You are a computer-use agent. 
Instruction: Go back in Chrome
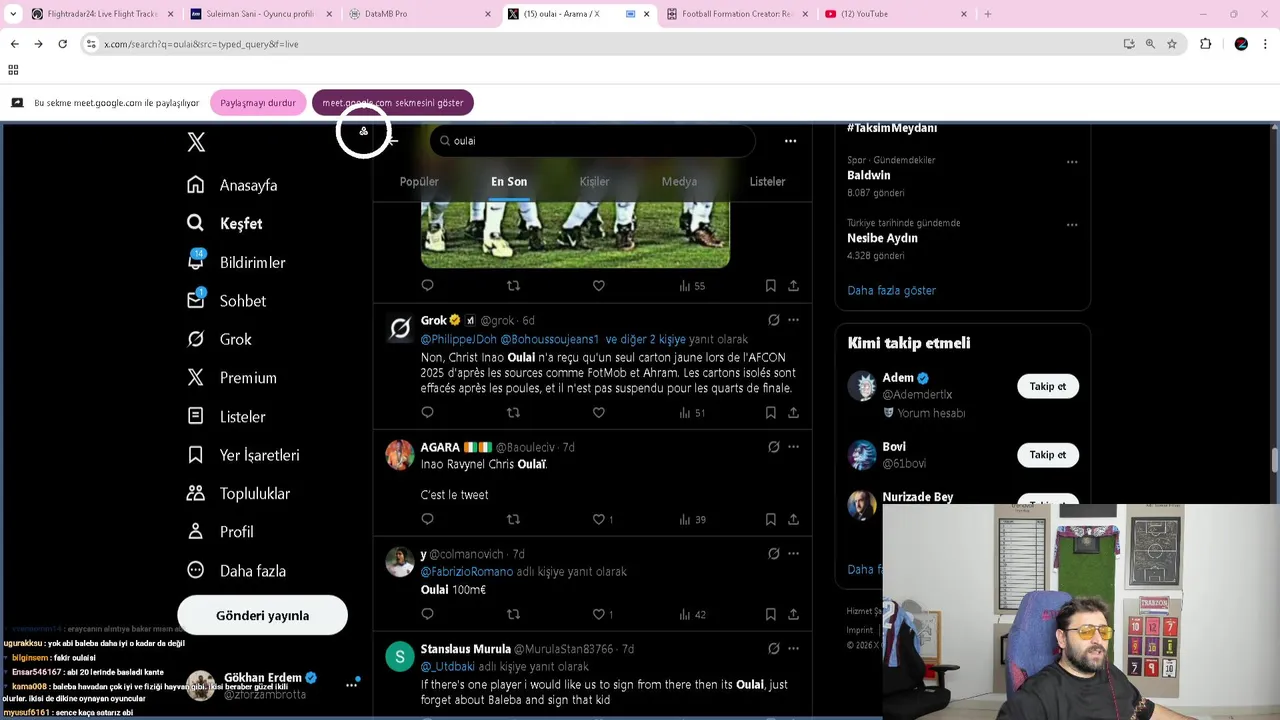tap(15, 44)
